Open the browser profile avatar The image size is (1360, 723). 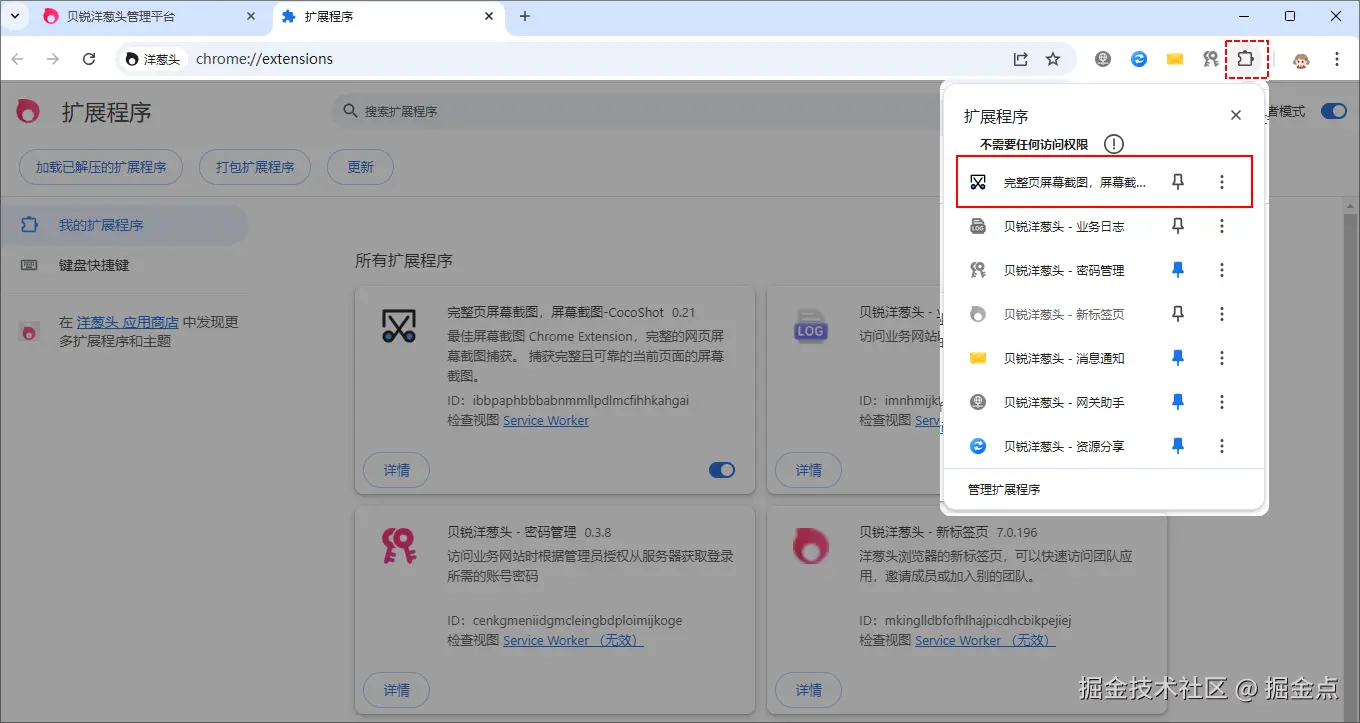click(x=1300, y=59)
